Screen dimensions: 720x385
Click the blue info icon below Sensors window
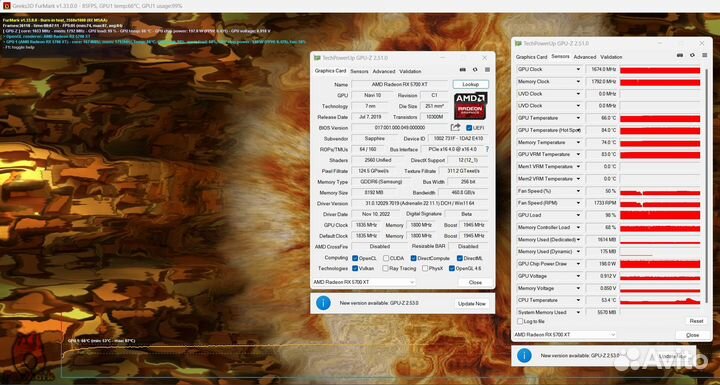pyautogui.click(x=524, y=355)
